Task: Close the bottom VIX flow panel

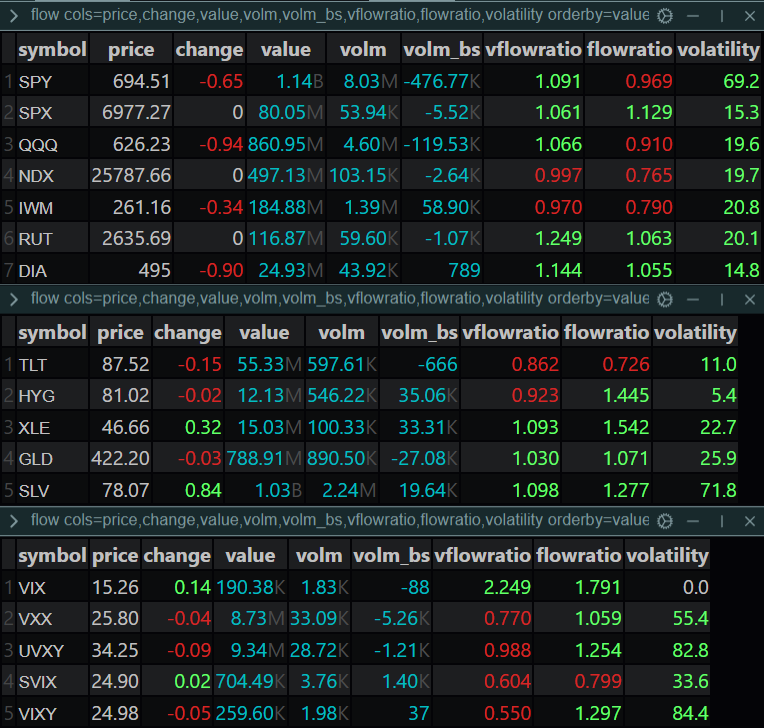Action: point(750,521)
